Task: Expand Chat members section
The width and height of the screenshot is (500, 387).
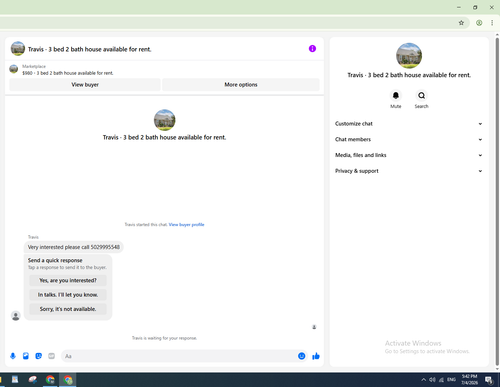Action: click(x=409, y=139)
